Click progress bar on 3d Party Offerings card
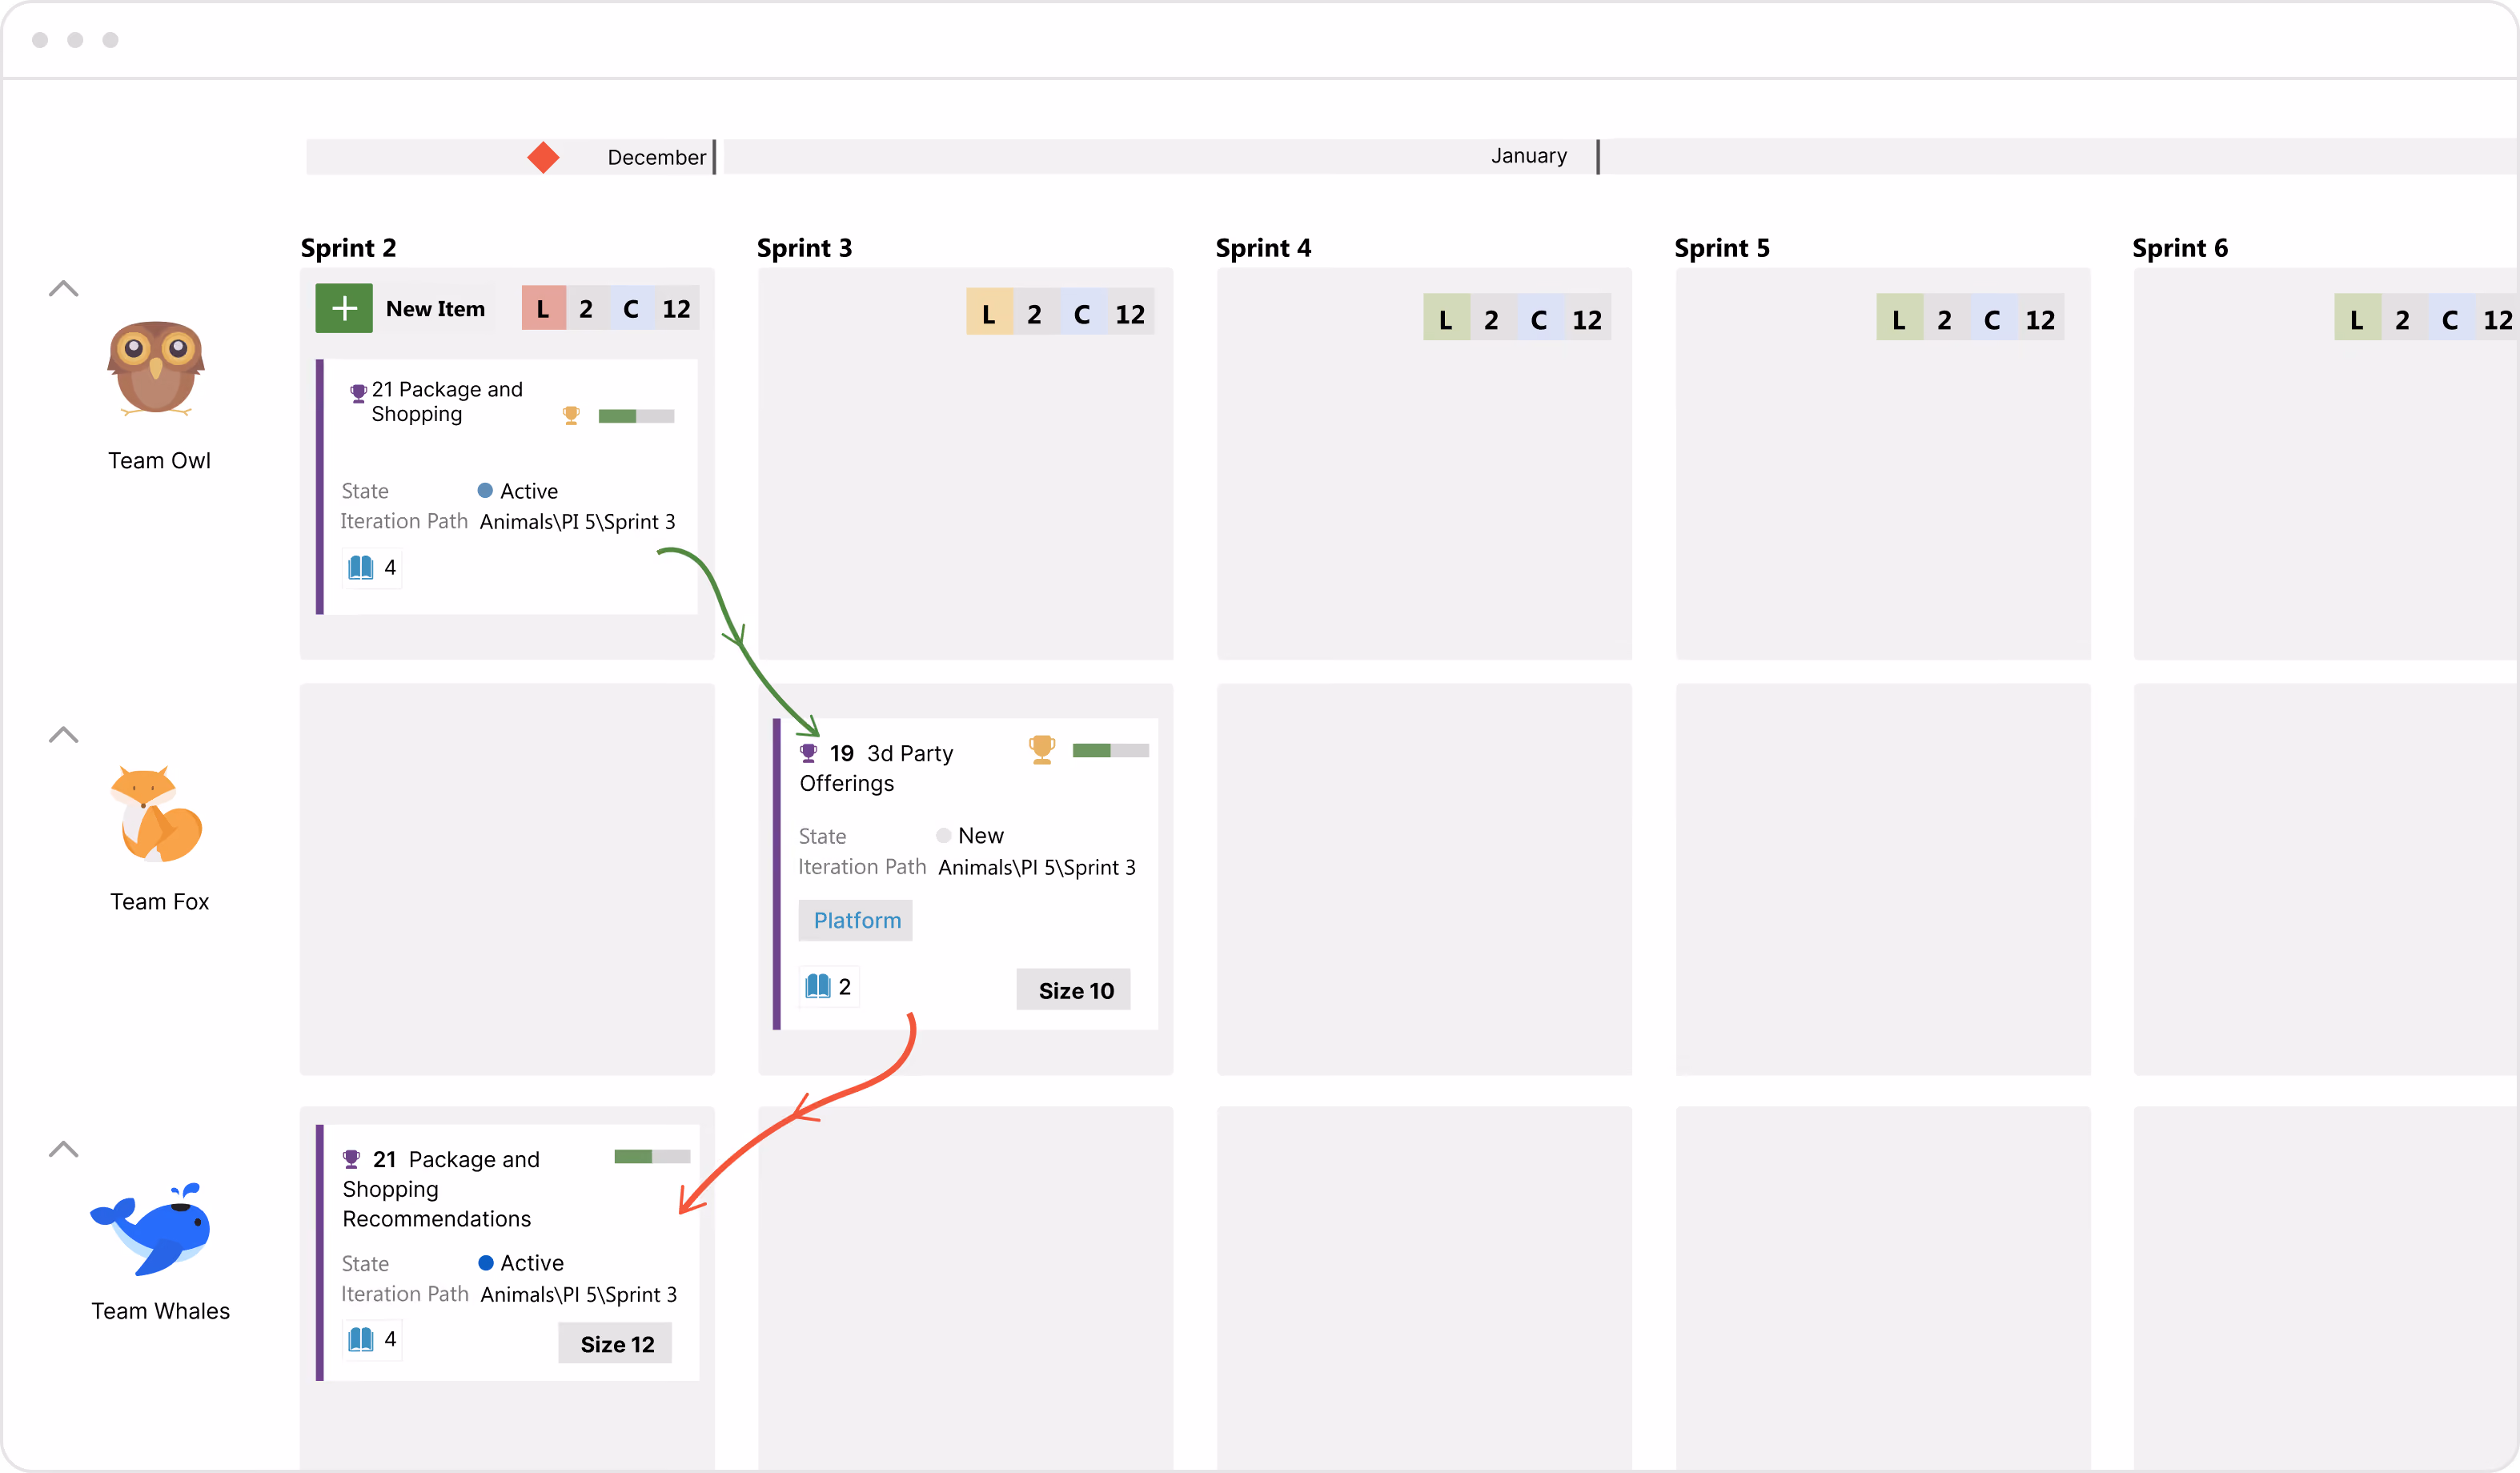Viewport: 2520px width, 1473px height. click(x=1110, y=751)
